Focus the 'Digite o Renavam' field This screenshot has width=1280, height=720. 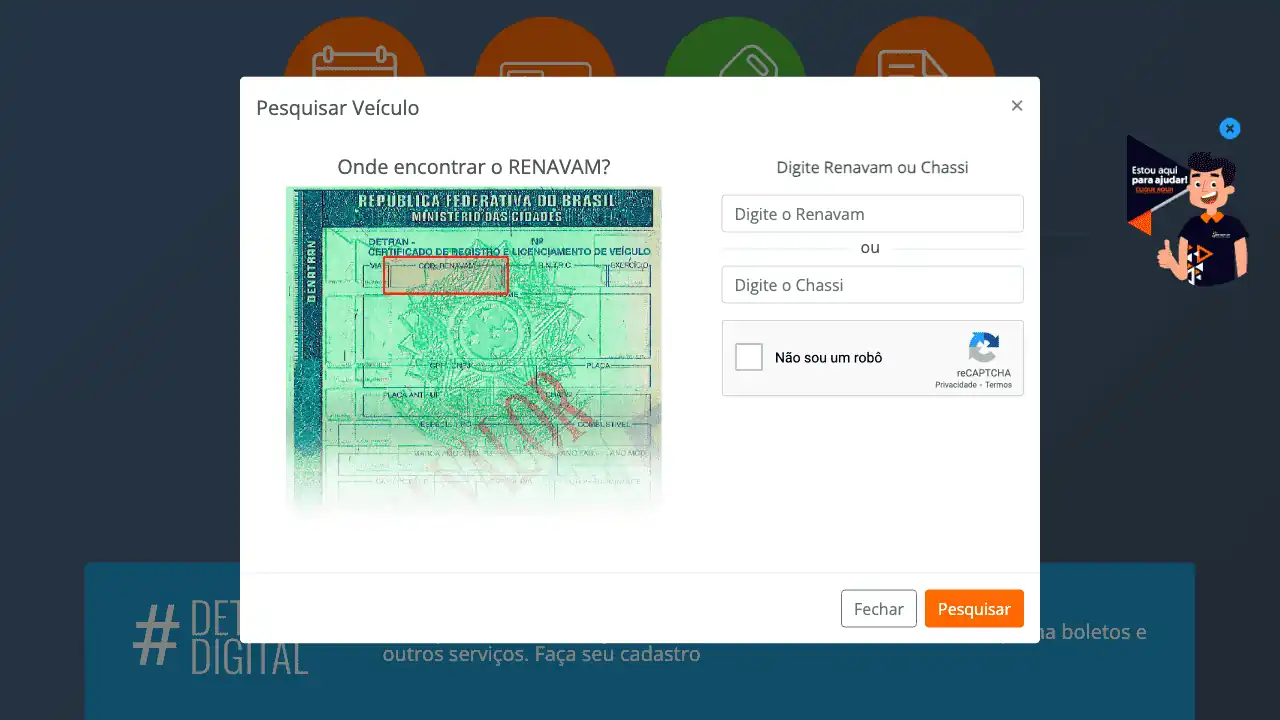point(872,214)
